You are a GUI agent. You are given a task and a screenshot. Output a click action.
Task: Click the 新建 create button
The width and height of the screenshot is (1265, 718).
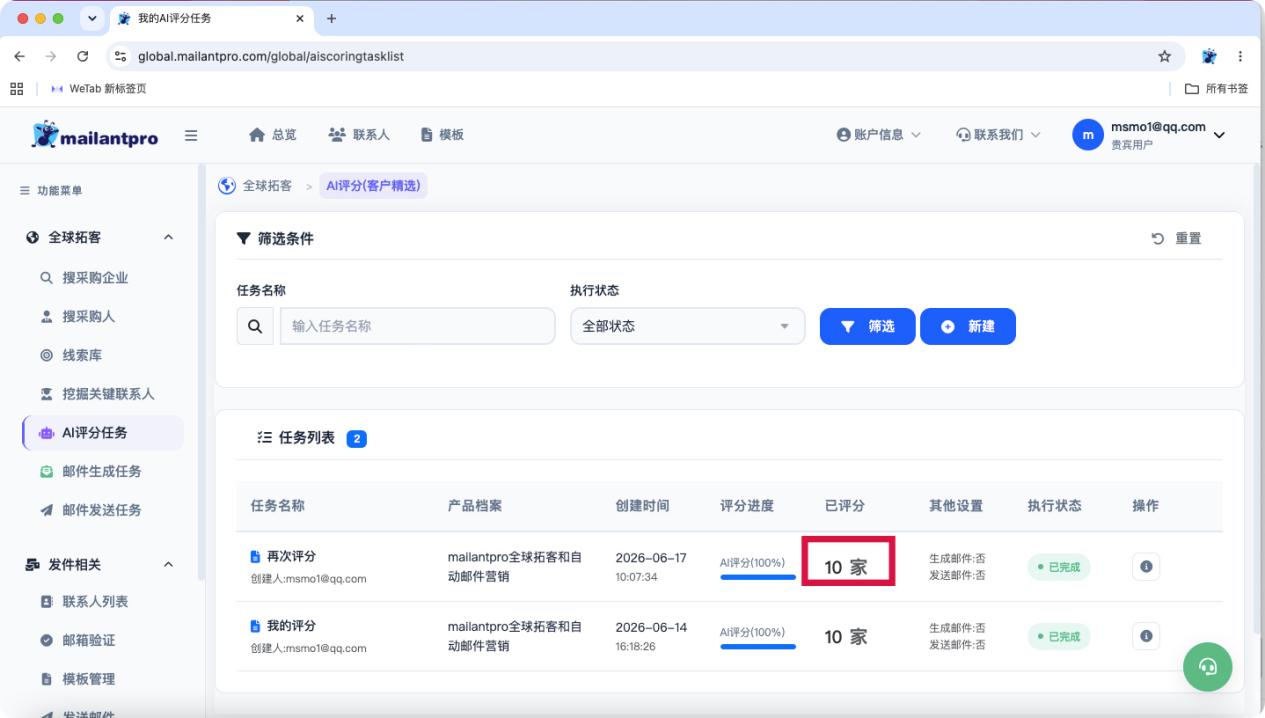pyautogui.click(x=968, y=326)
